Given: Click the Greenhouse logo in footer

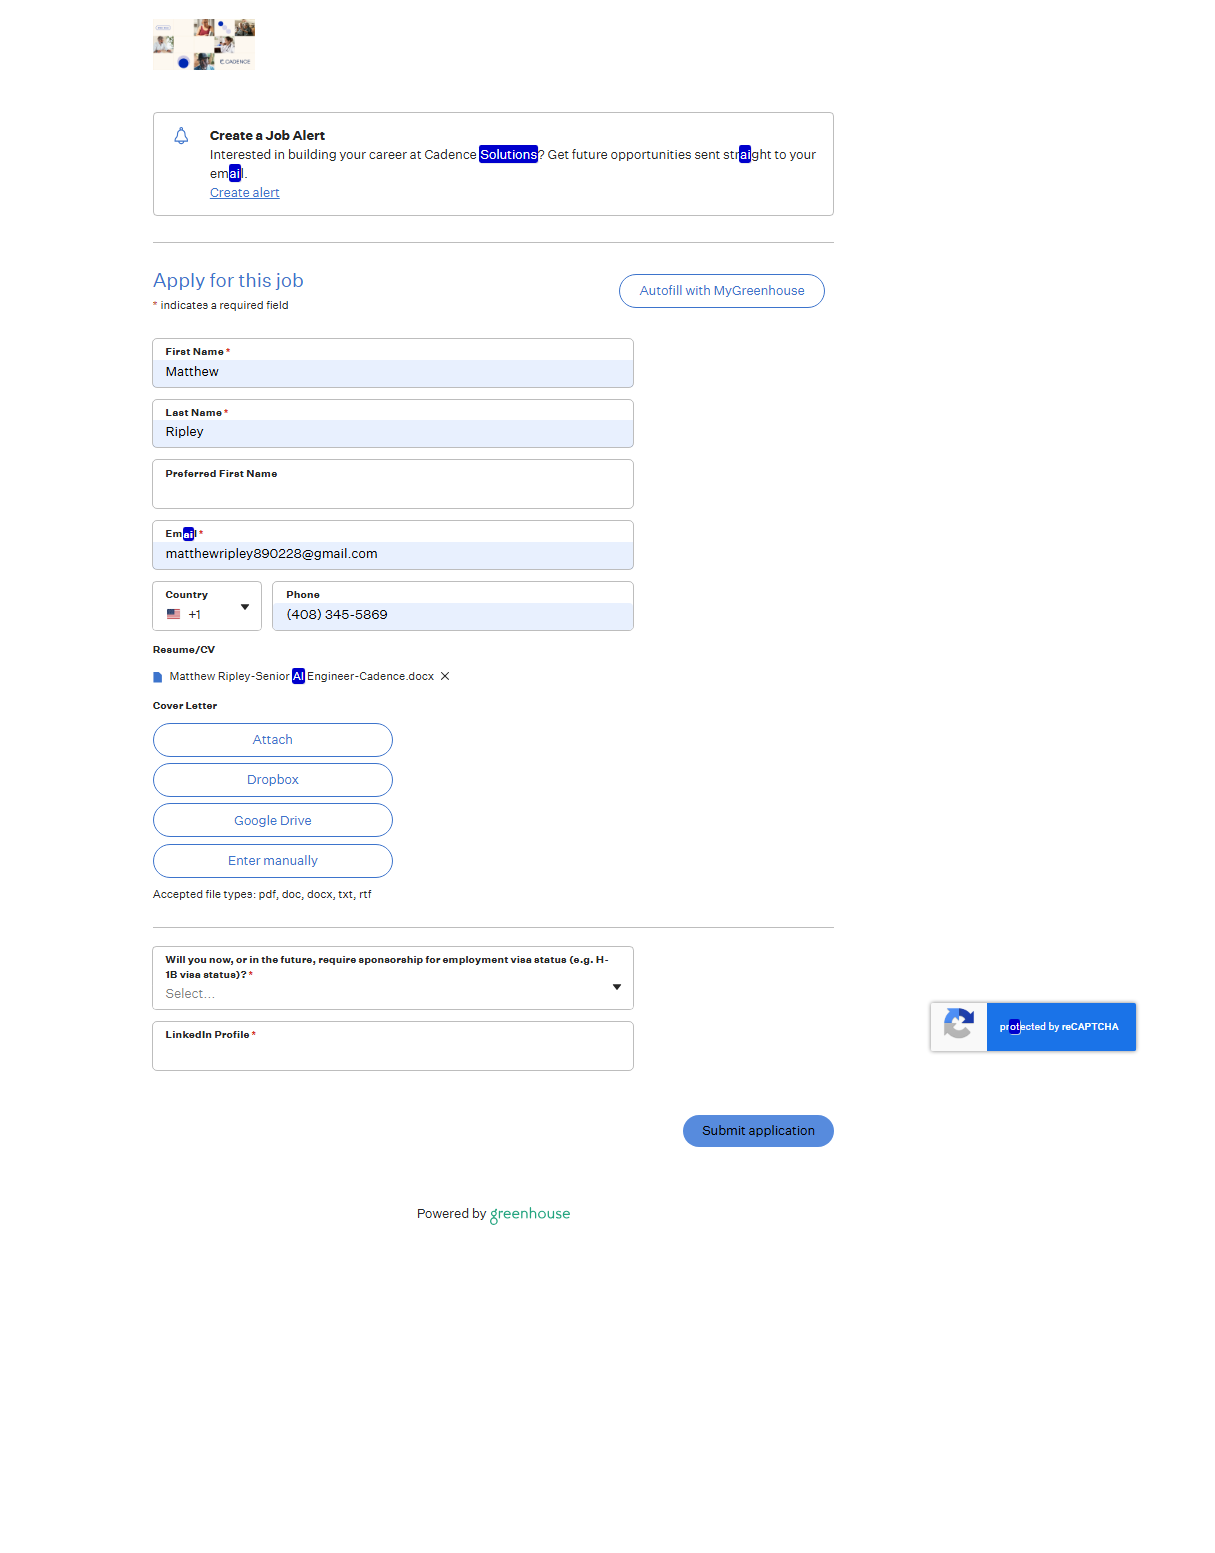Looking at the screenshot, I should (530, 1214).
